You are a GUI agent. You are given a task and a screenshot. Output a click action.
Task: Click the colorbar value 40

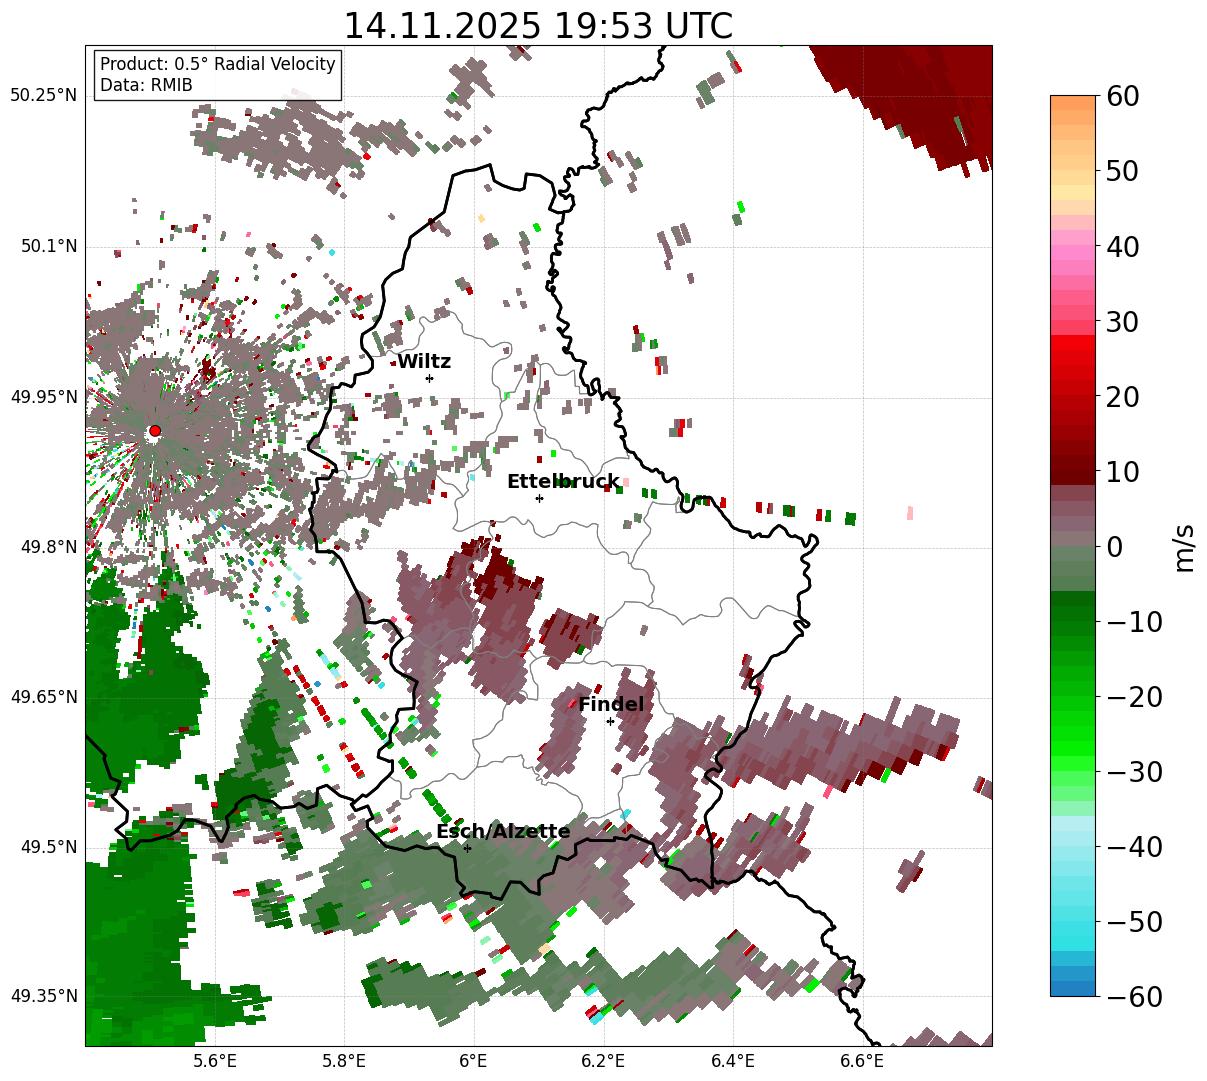1122,246
